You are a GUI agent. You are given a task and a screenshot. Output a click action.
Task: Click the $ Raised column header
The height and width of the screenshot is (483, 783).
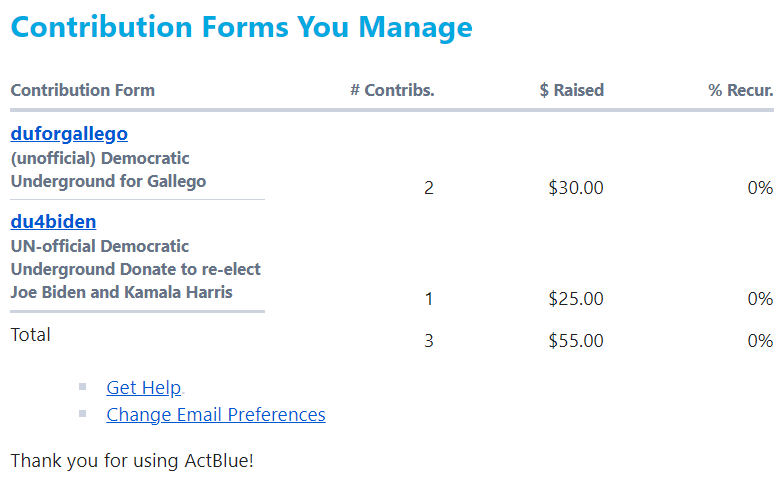point(572,90)
